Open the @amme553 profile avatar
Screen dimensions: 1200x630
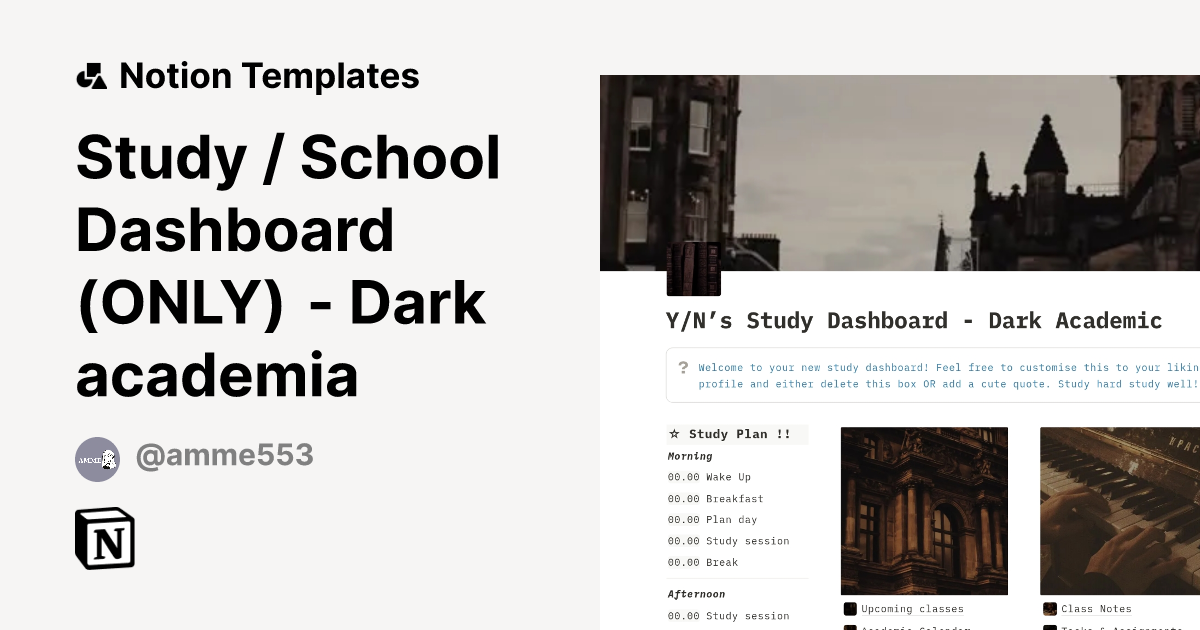point(97,459)
